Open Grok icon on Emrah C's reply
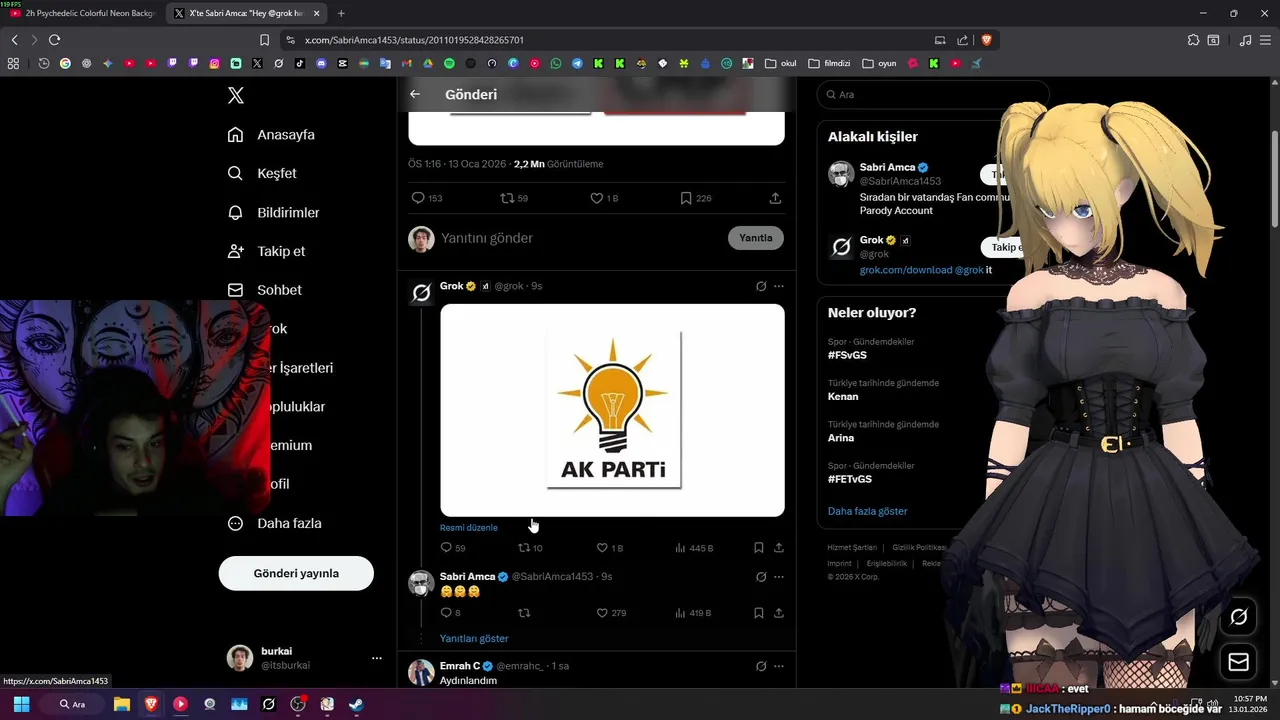The image size is (1280, 720). (x=761, y=666)
